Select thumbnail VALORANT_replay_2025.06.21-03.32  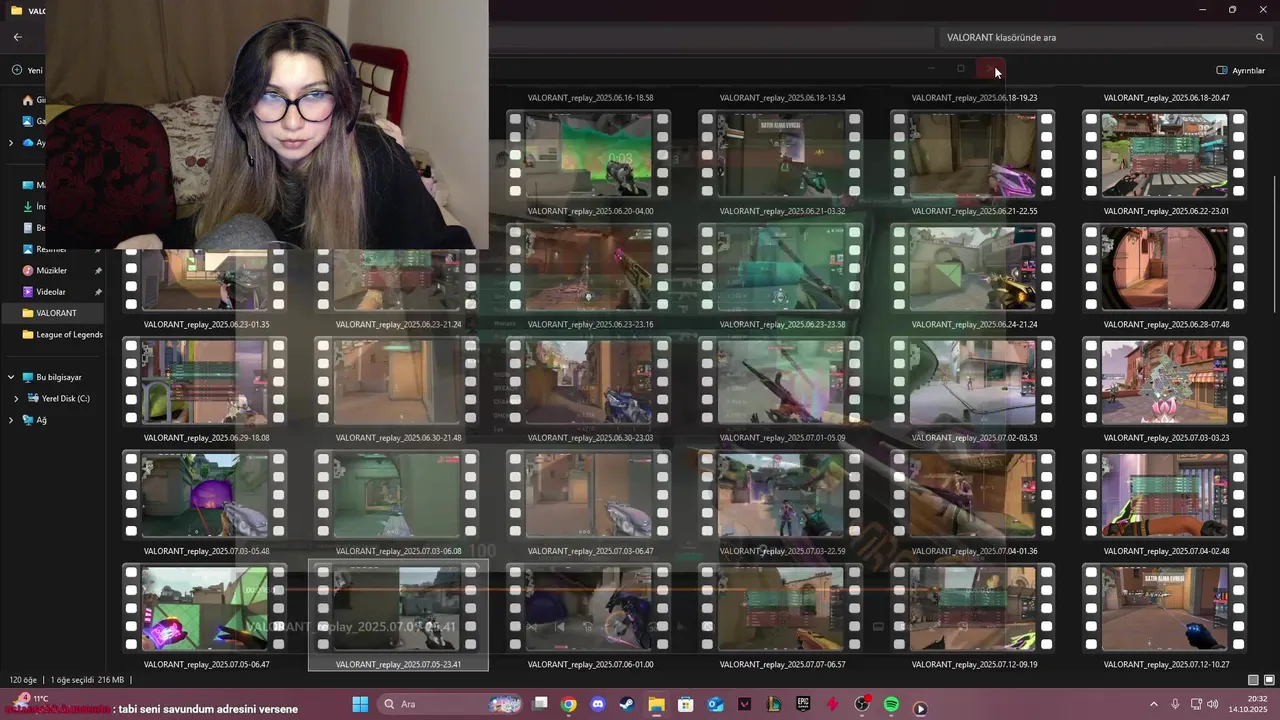tap(782, 154)
